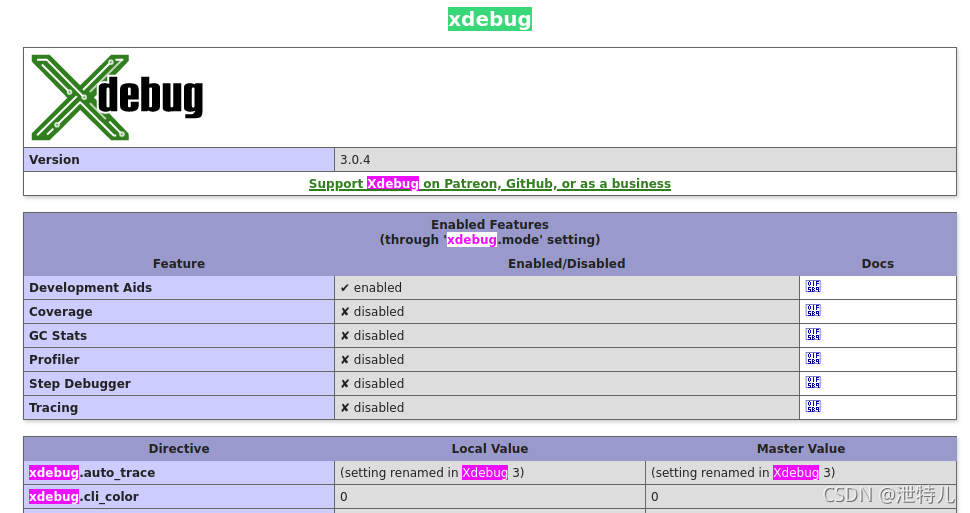
Task: Open docs icon for Development Aids
Action: [813, 287]
